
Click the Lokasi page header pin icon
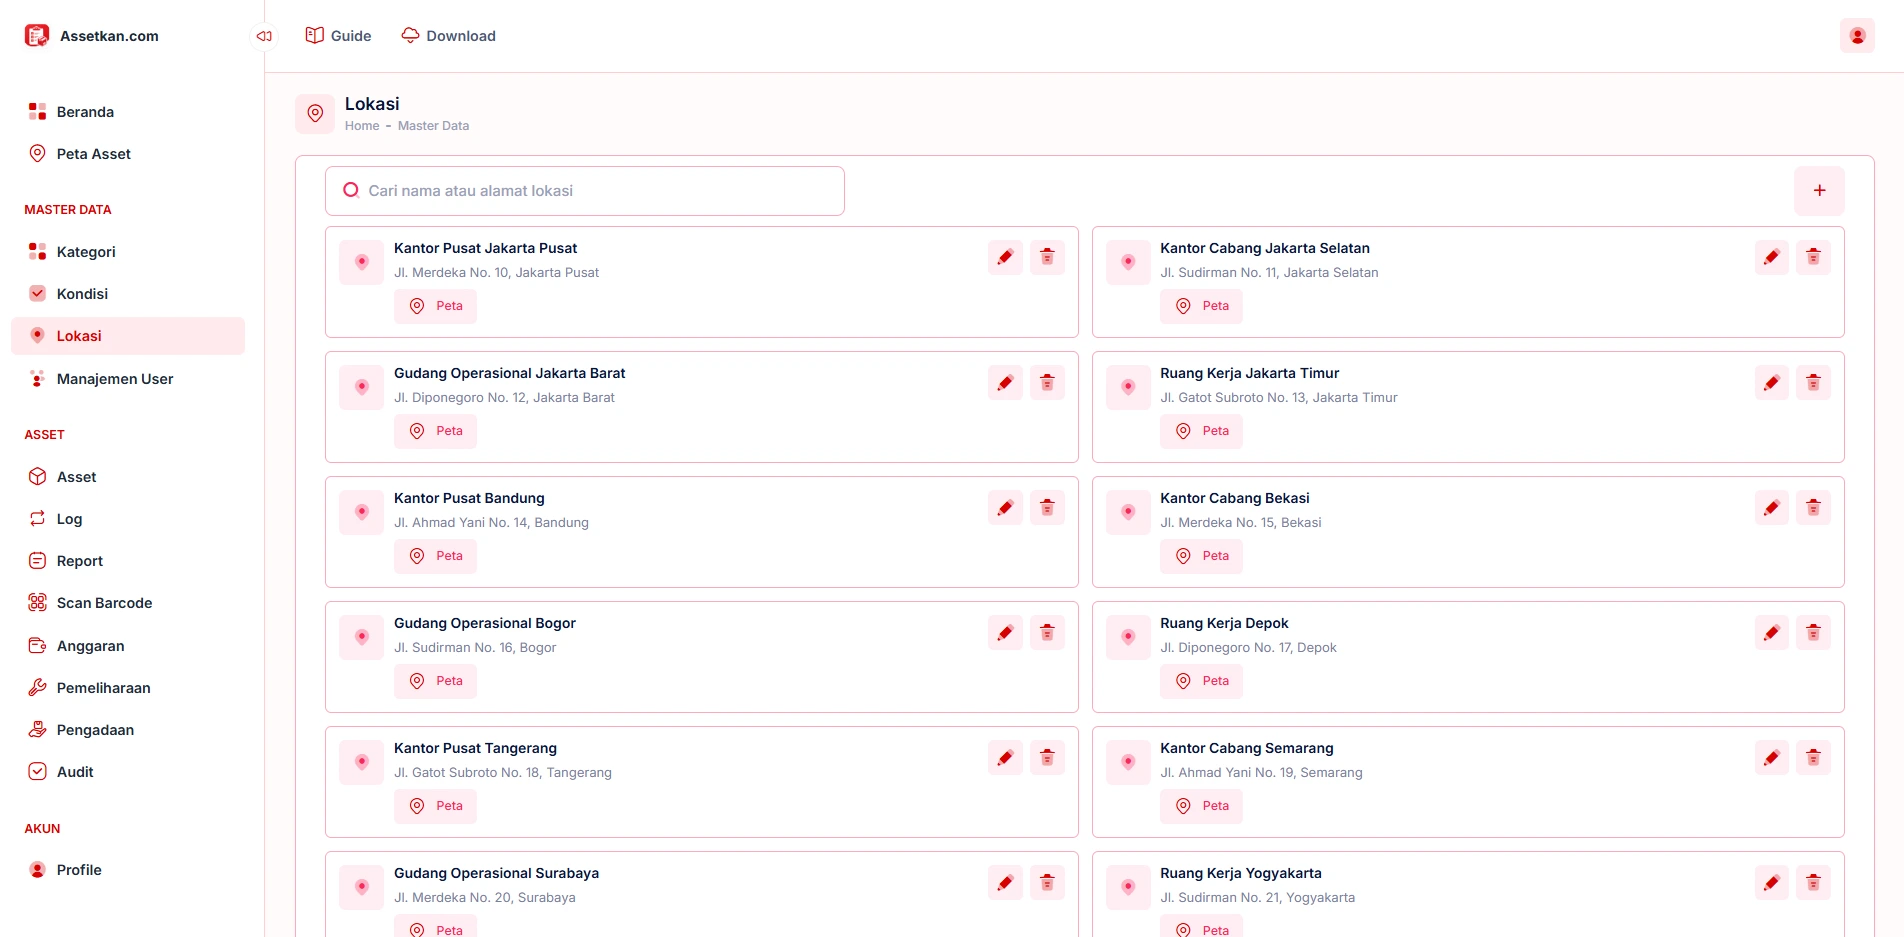point(315,114)
